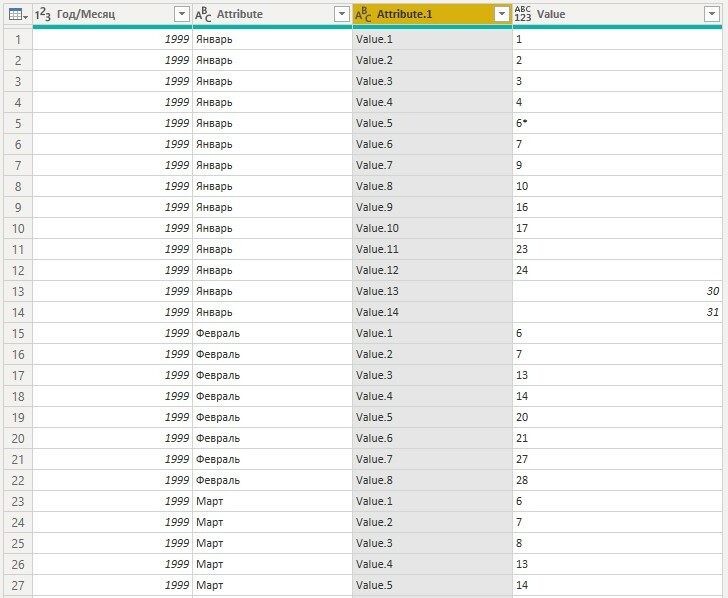The image size is (728, 598).
Task: Click the Value.1 cell in row 1
Action: tap(432, 39)
